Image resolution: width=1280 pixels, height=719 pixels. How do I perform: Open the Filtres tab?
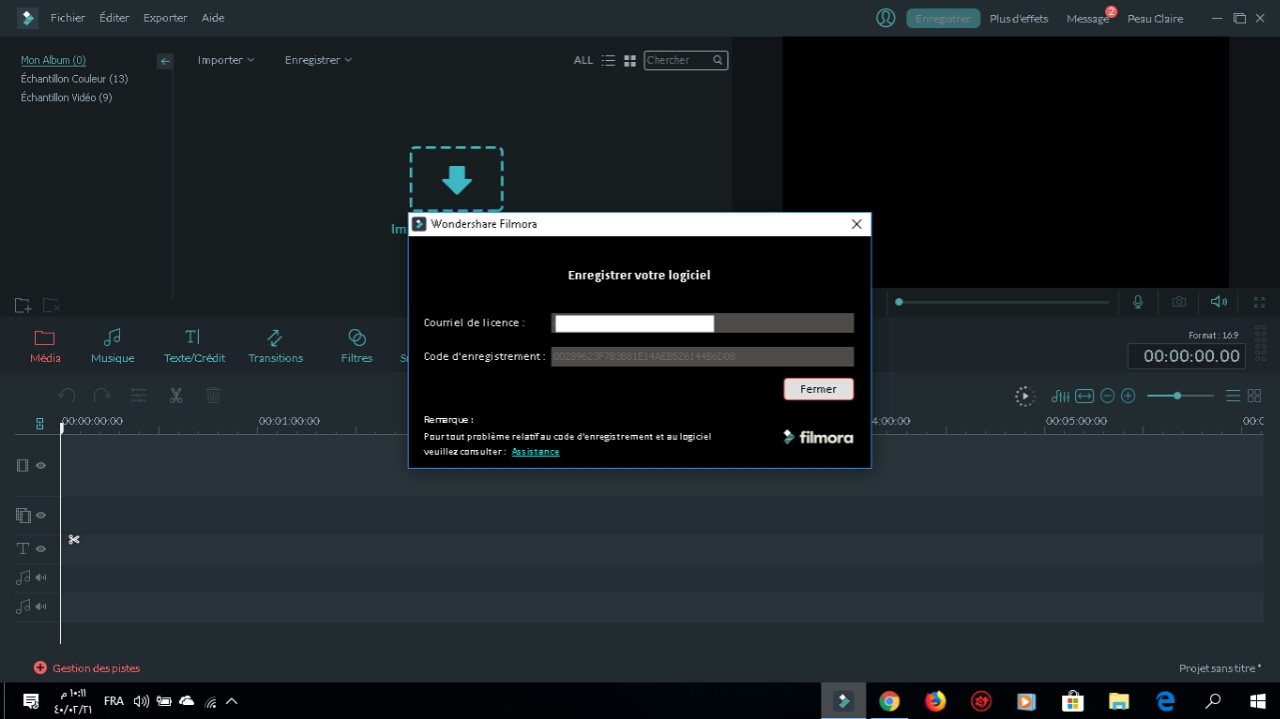point(356,346)
